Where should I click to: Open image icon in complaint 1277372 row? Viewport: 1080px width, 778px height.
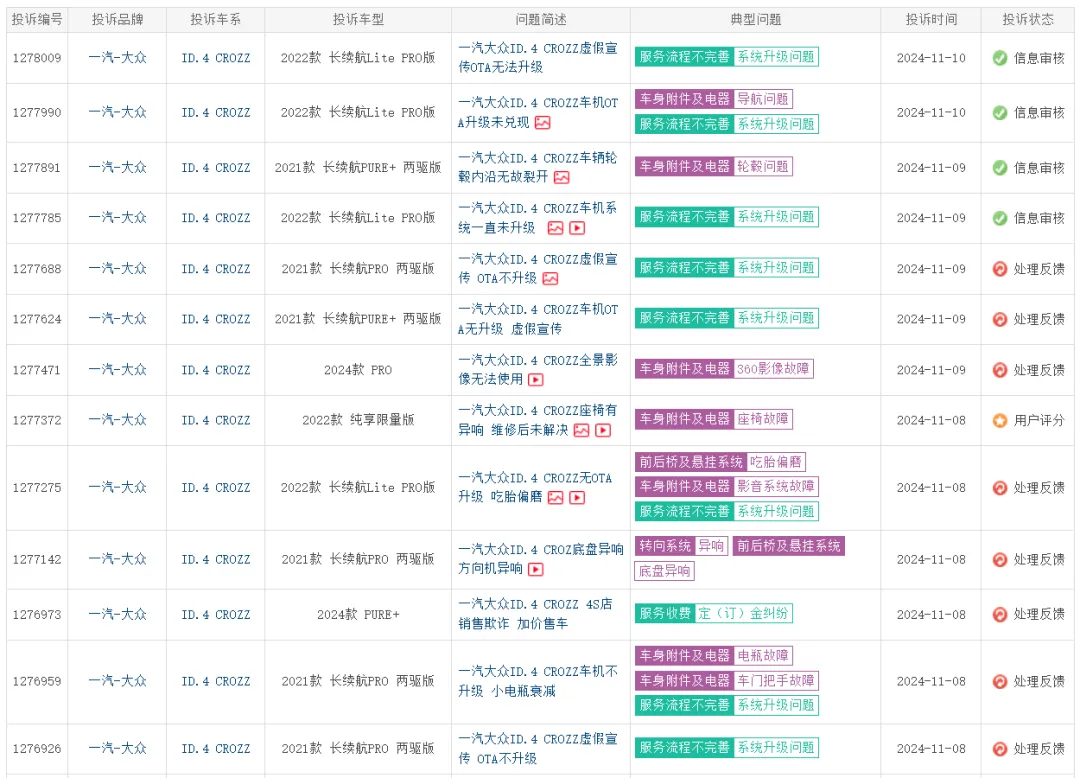click(581, 430)
